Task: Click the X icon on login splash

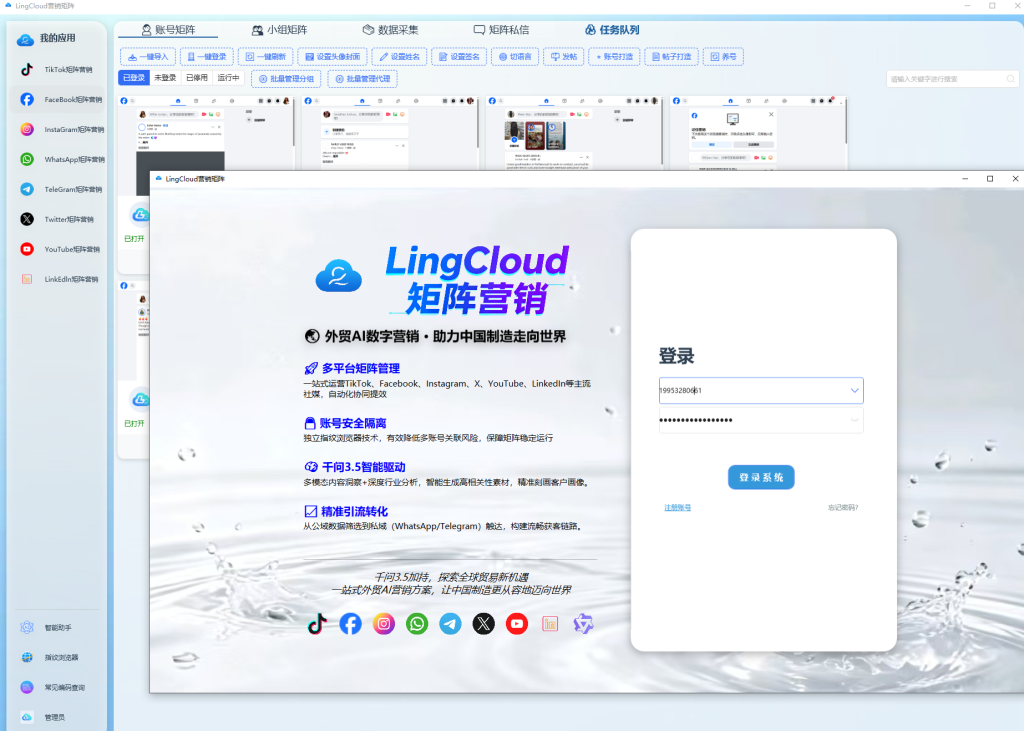Action: (x=483, y=624)
